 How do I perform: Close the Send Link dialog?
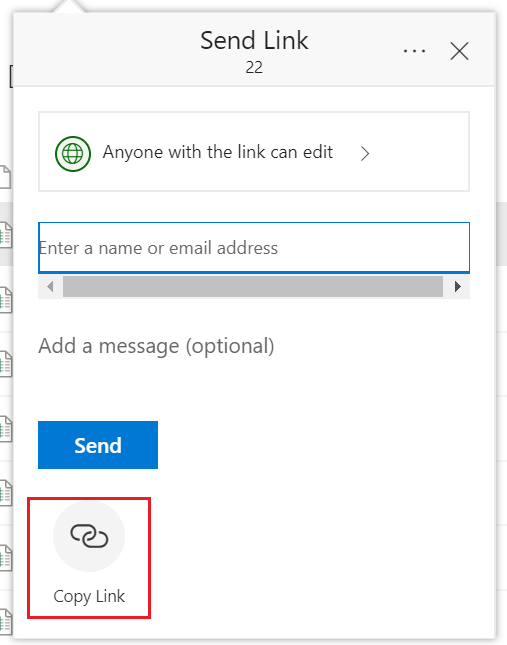[x=459, y=51]
